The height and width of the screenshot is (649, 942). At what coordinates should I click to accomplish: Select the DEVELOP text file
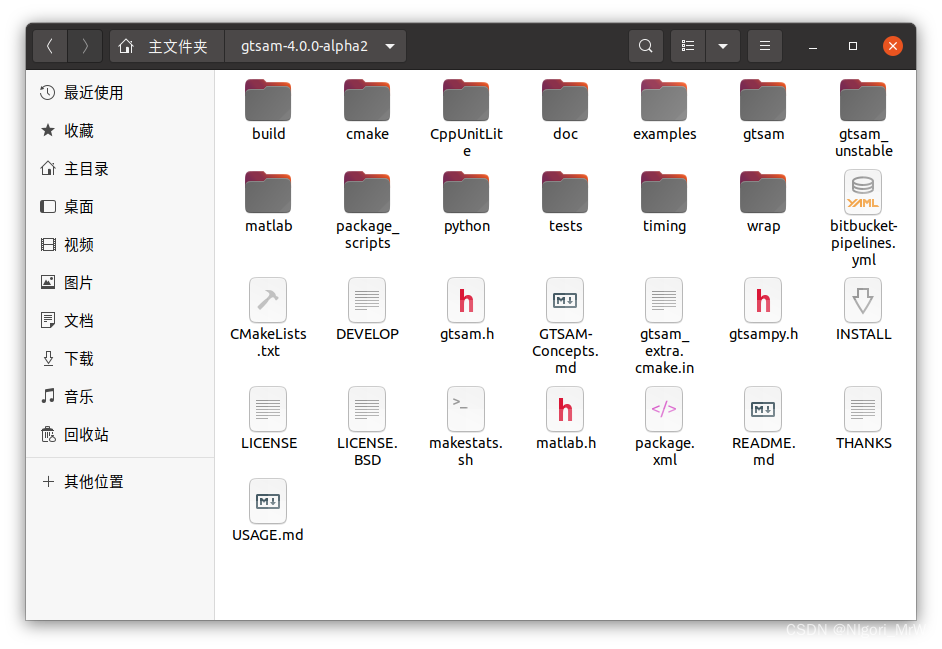pos(367,309)
